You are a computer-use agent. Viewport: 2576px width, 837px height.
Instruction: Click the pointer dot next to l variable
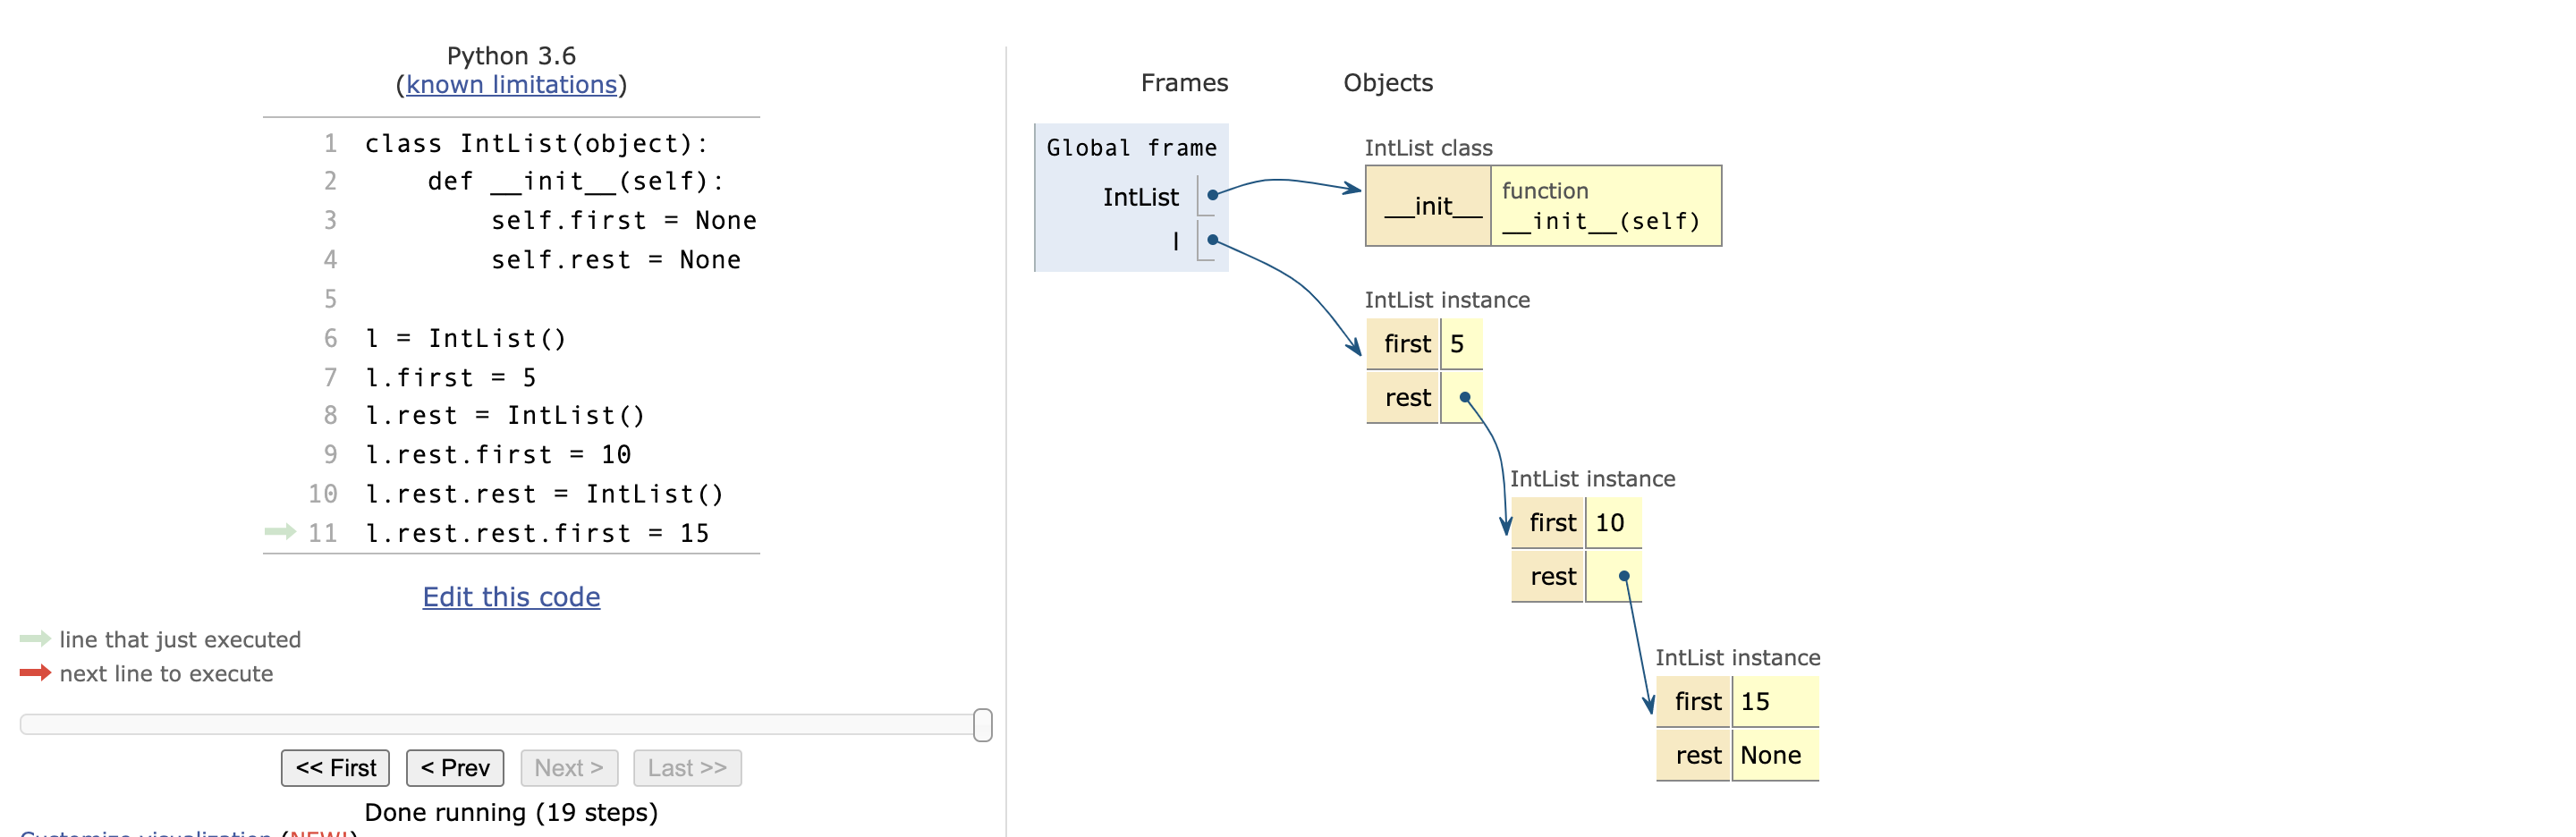pos(1212,240)
